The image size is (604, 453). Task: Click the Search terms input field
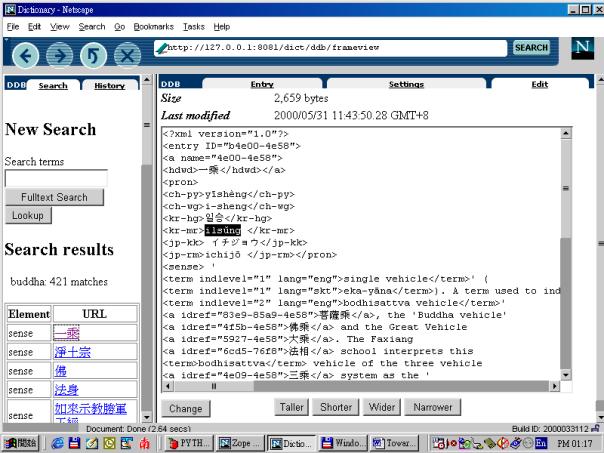point(56,178)
